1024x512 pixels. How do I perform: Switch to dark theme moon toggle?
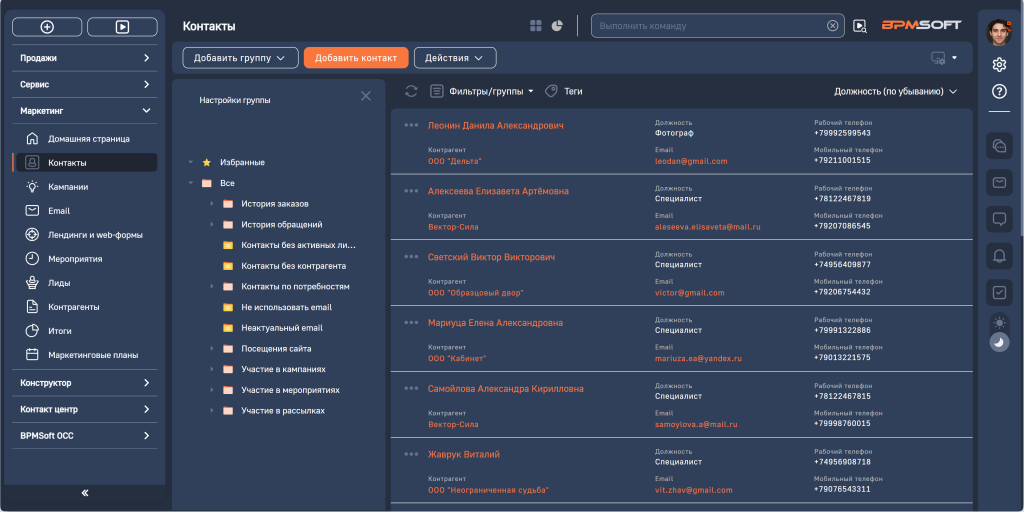(x=998, y=342)
